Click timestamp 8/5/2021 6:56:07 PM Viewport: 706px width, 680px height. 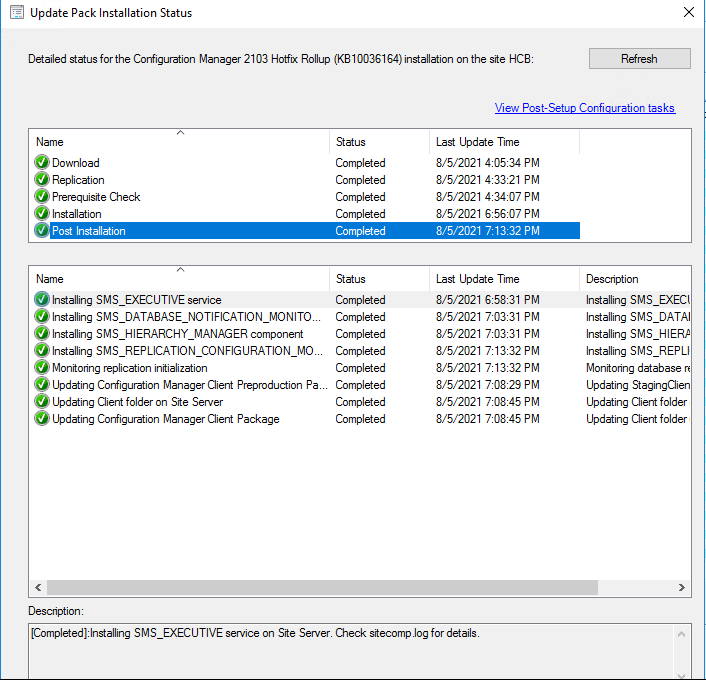488,213
